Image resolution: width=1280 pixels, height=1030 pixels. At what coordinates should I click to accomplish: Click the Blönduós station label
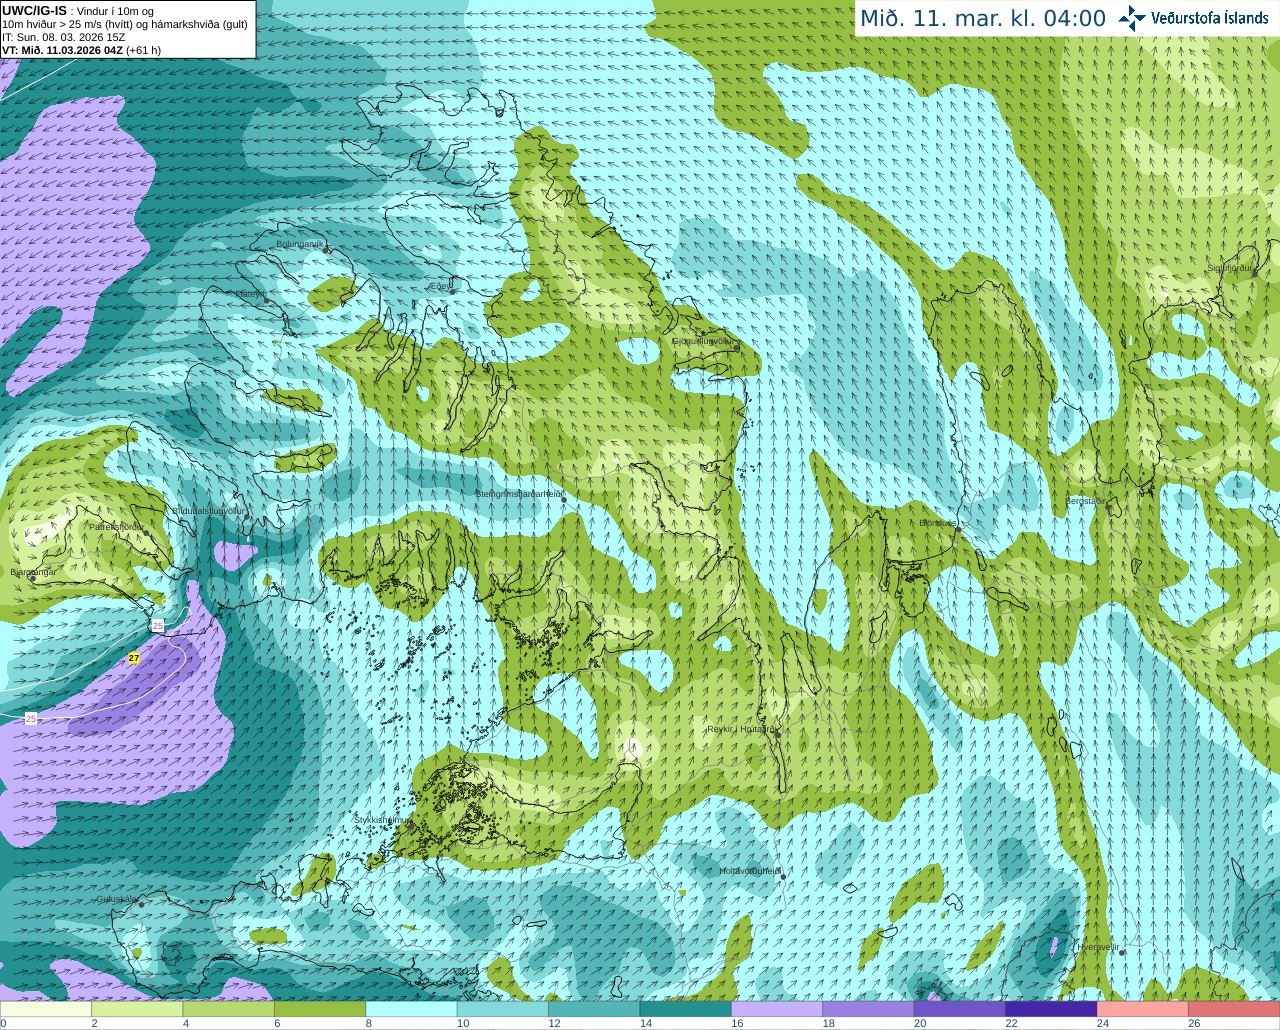(938, 523)
